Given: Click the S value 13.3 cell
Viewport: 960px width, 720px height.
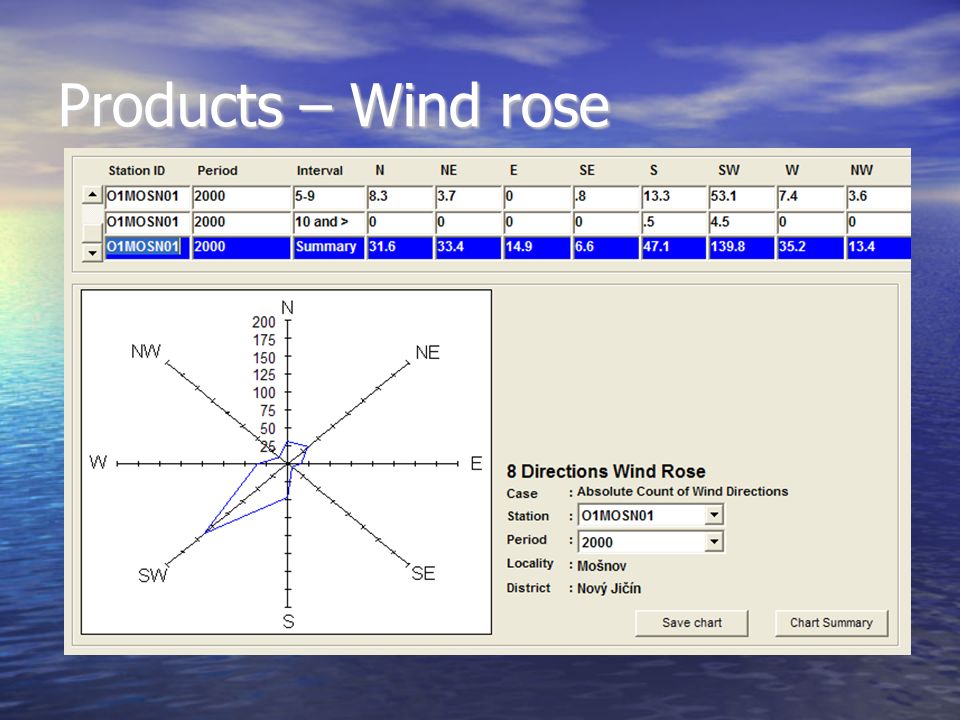Looking at the screenshot, I should pyautogui.click(x=673, y=197).
